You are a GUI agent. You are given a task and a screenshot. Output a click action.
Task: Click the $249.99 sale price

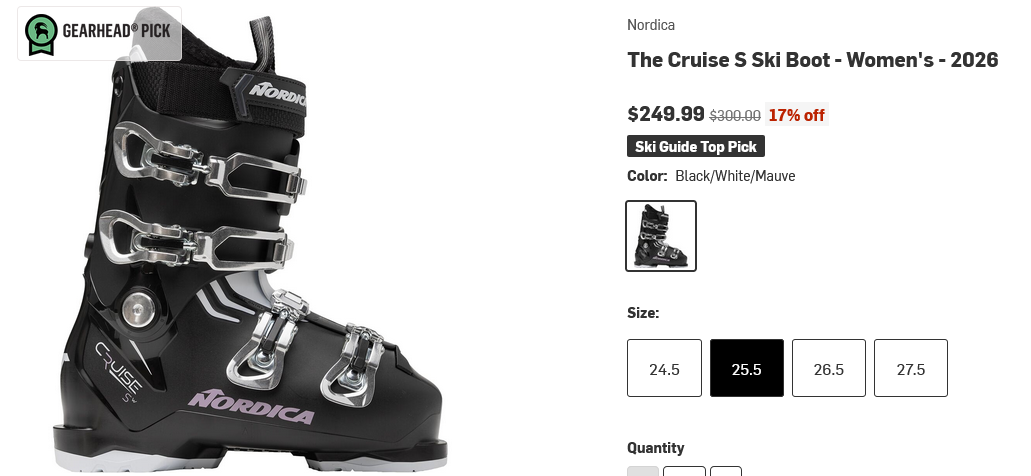pyautogui.click(x=665, y=114)
